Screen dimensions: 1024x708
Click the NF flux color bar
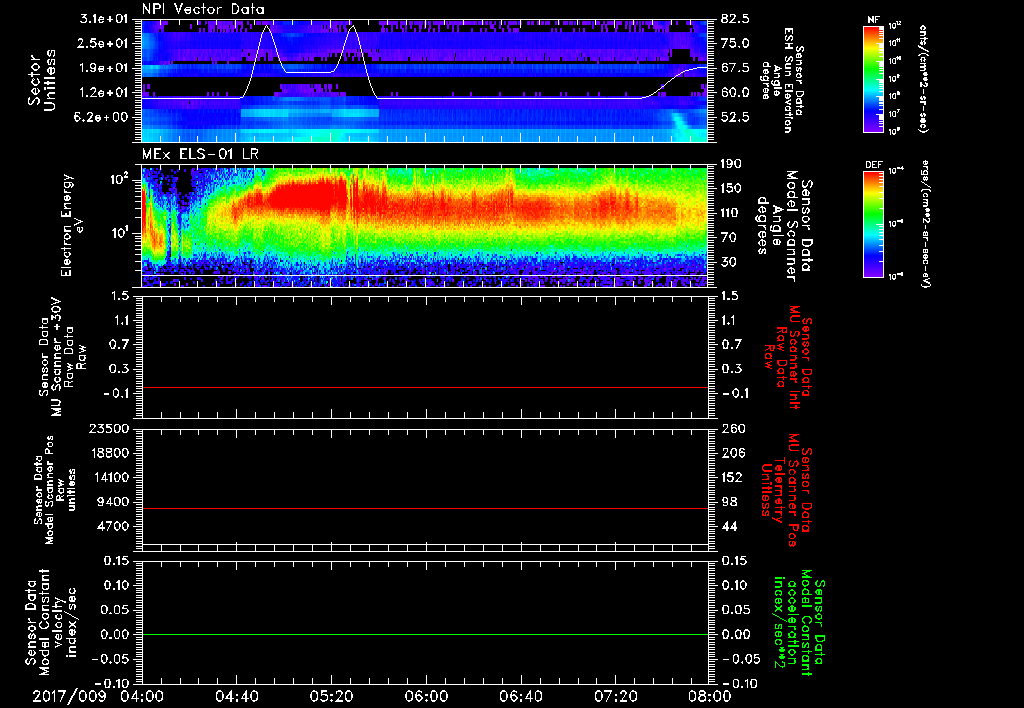873,79
